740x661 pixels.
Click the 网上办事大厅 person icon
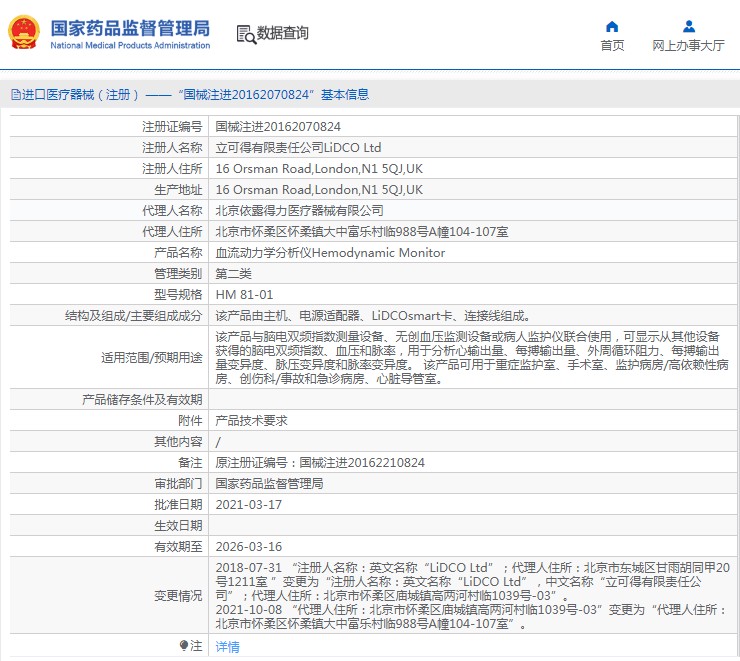pyautogui.click(x=688, y=27)
